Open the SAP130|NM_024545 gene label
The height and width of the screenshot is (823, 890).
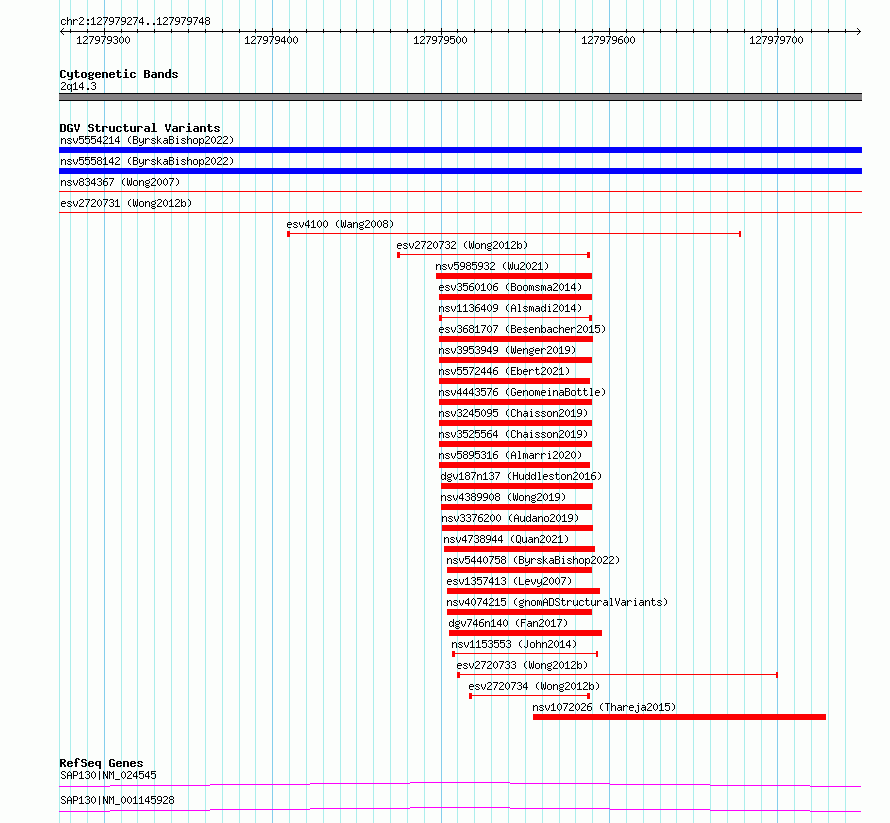(108, 775)
